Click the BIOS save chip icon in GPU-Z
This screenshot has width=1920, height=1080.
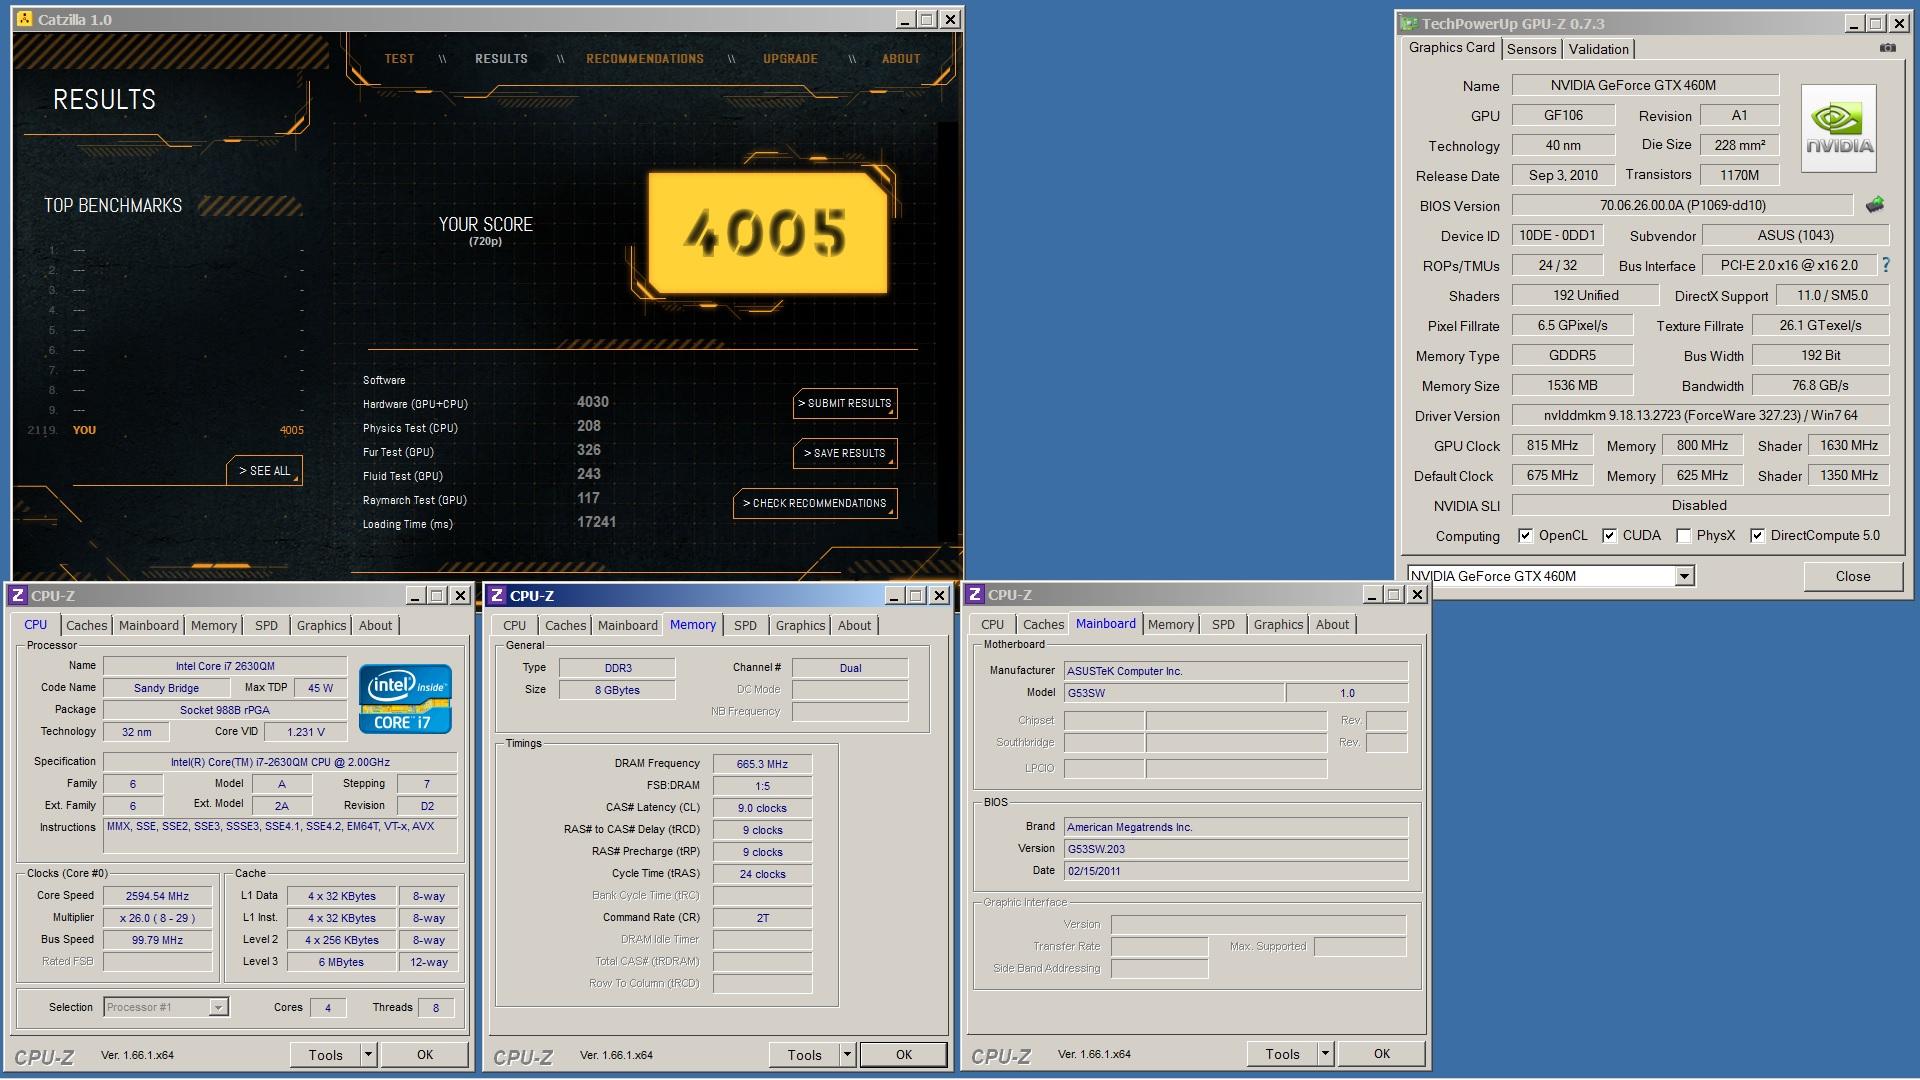pyautogui.click(x=1875, y=205)
